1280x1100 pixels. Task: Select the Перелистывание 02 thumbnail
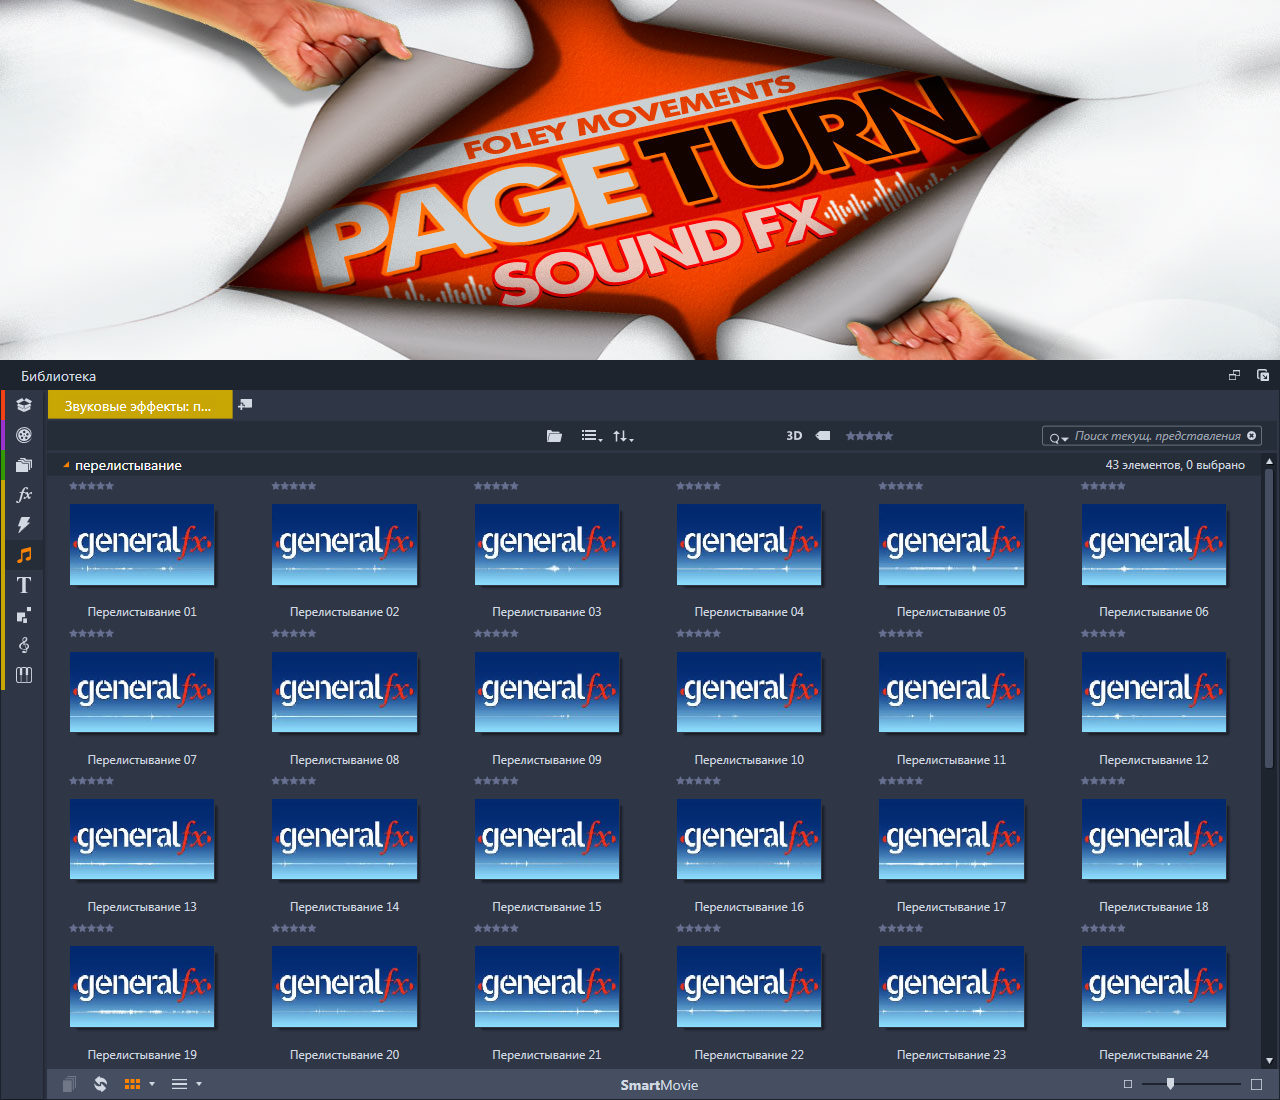tap(344, 544)
